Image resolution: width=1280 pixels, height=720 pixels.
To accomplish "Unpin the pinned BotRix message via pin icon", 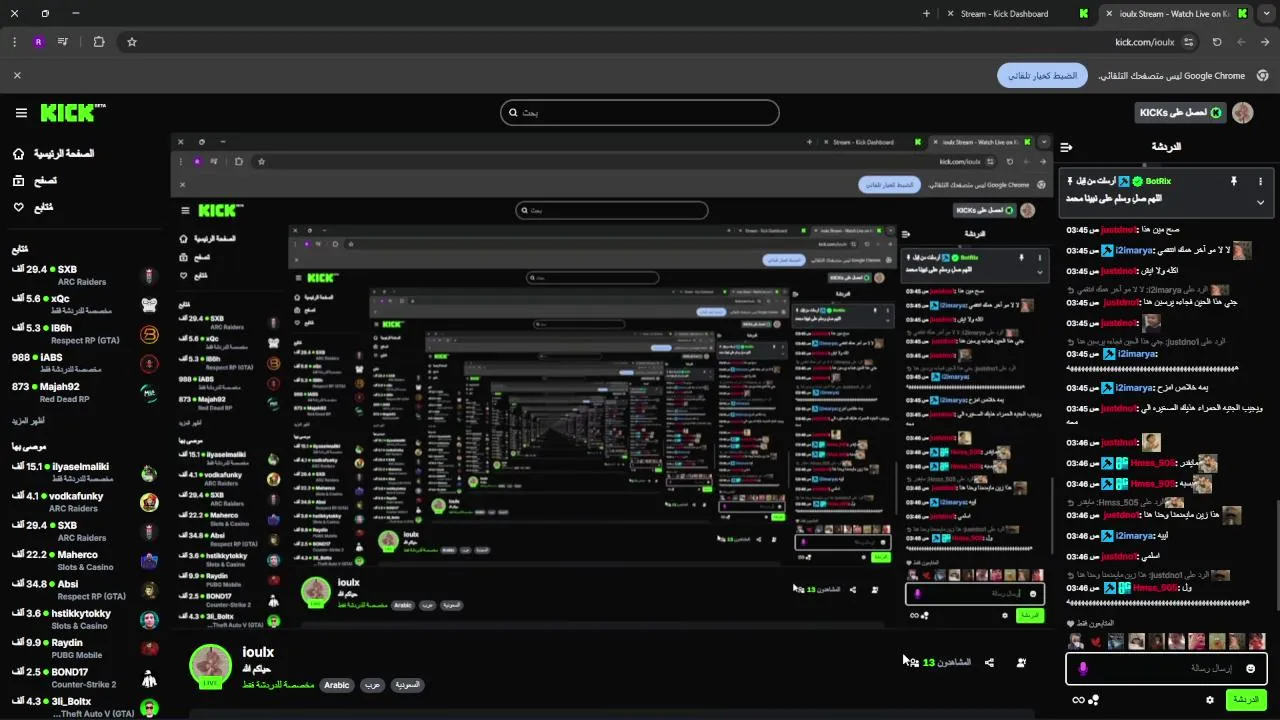I will tap(1233, 182).
